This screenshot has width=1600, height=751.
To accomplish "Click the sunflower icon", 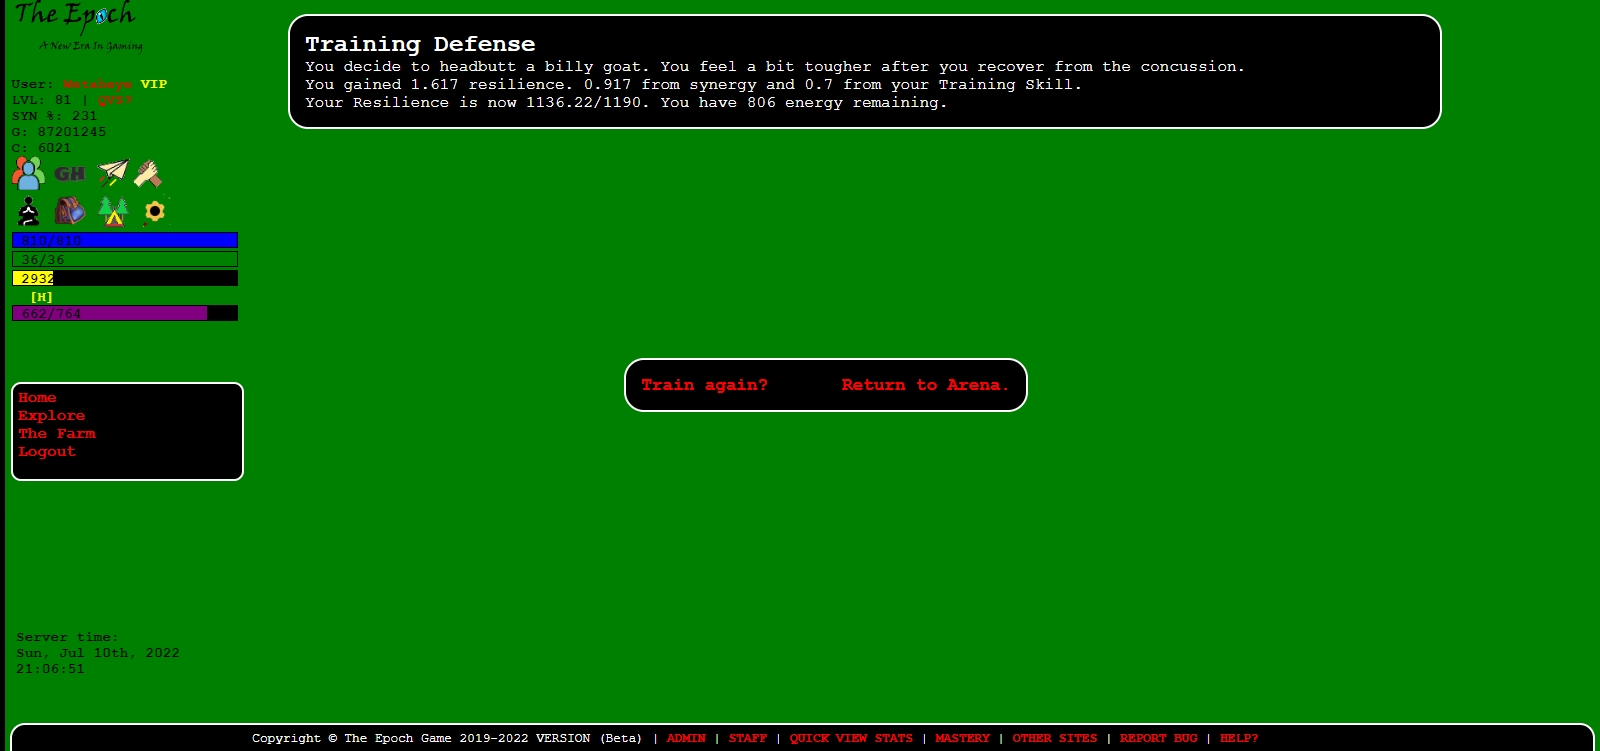I will tap(154, 211).
